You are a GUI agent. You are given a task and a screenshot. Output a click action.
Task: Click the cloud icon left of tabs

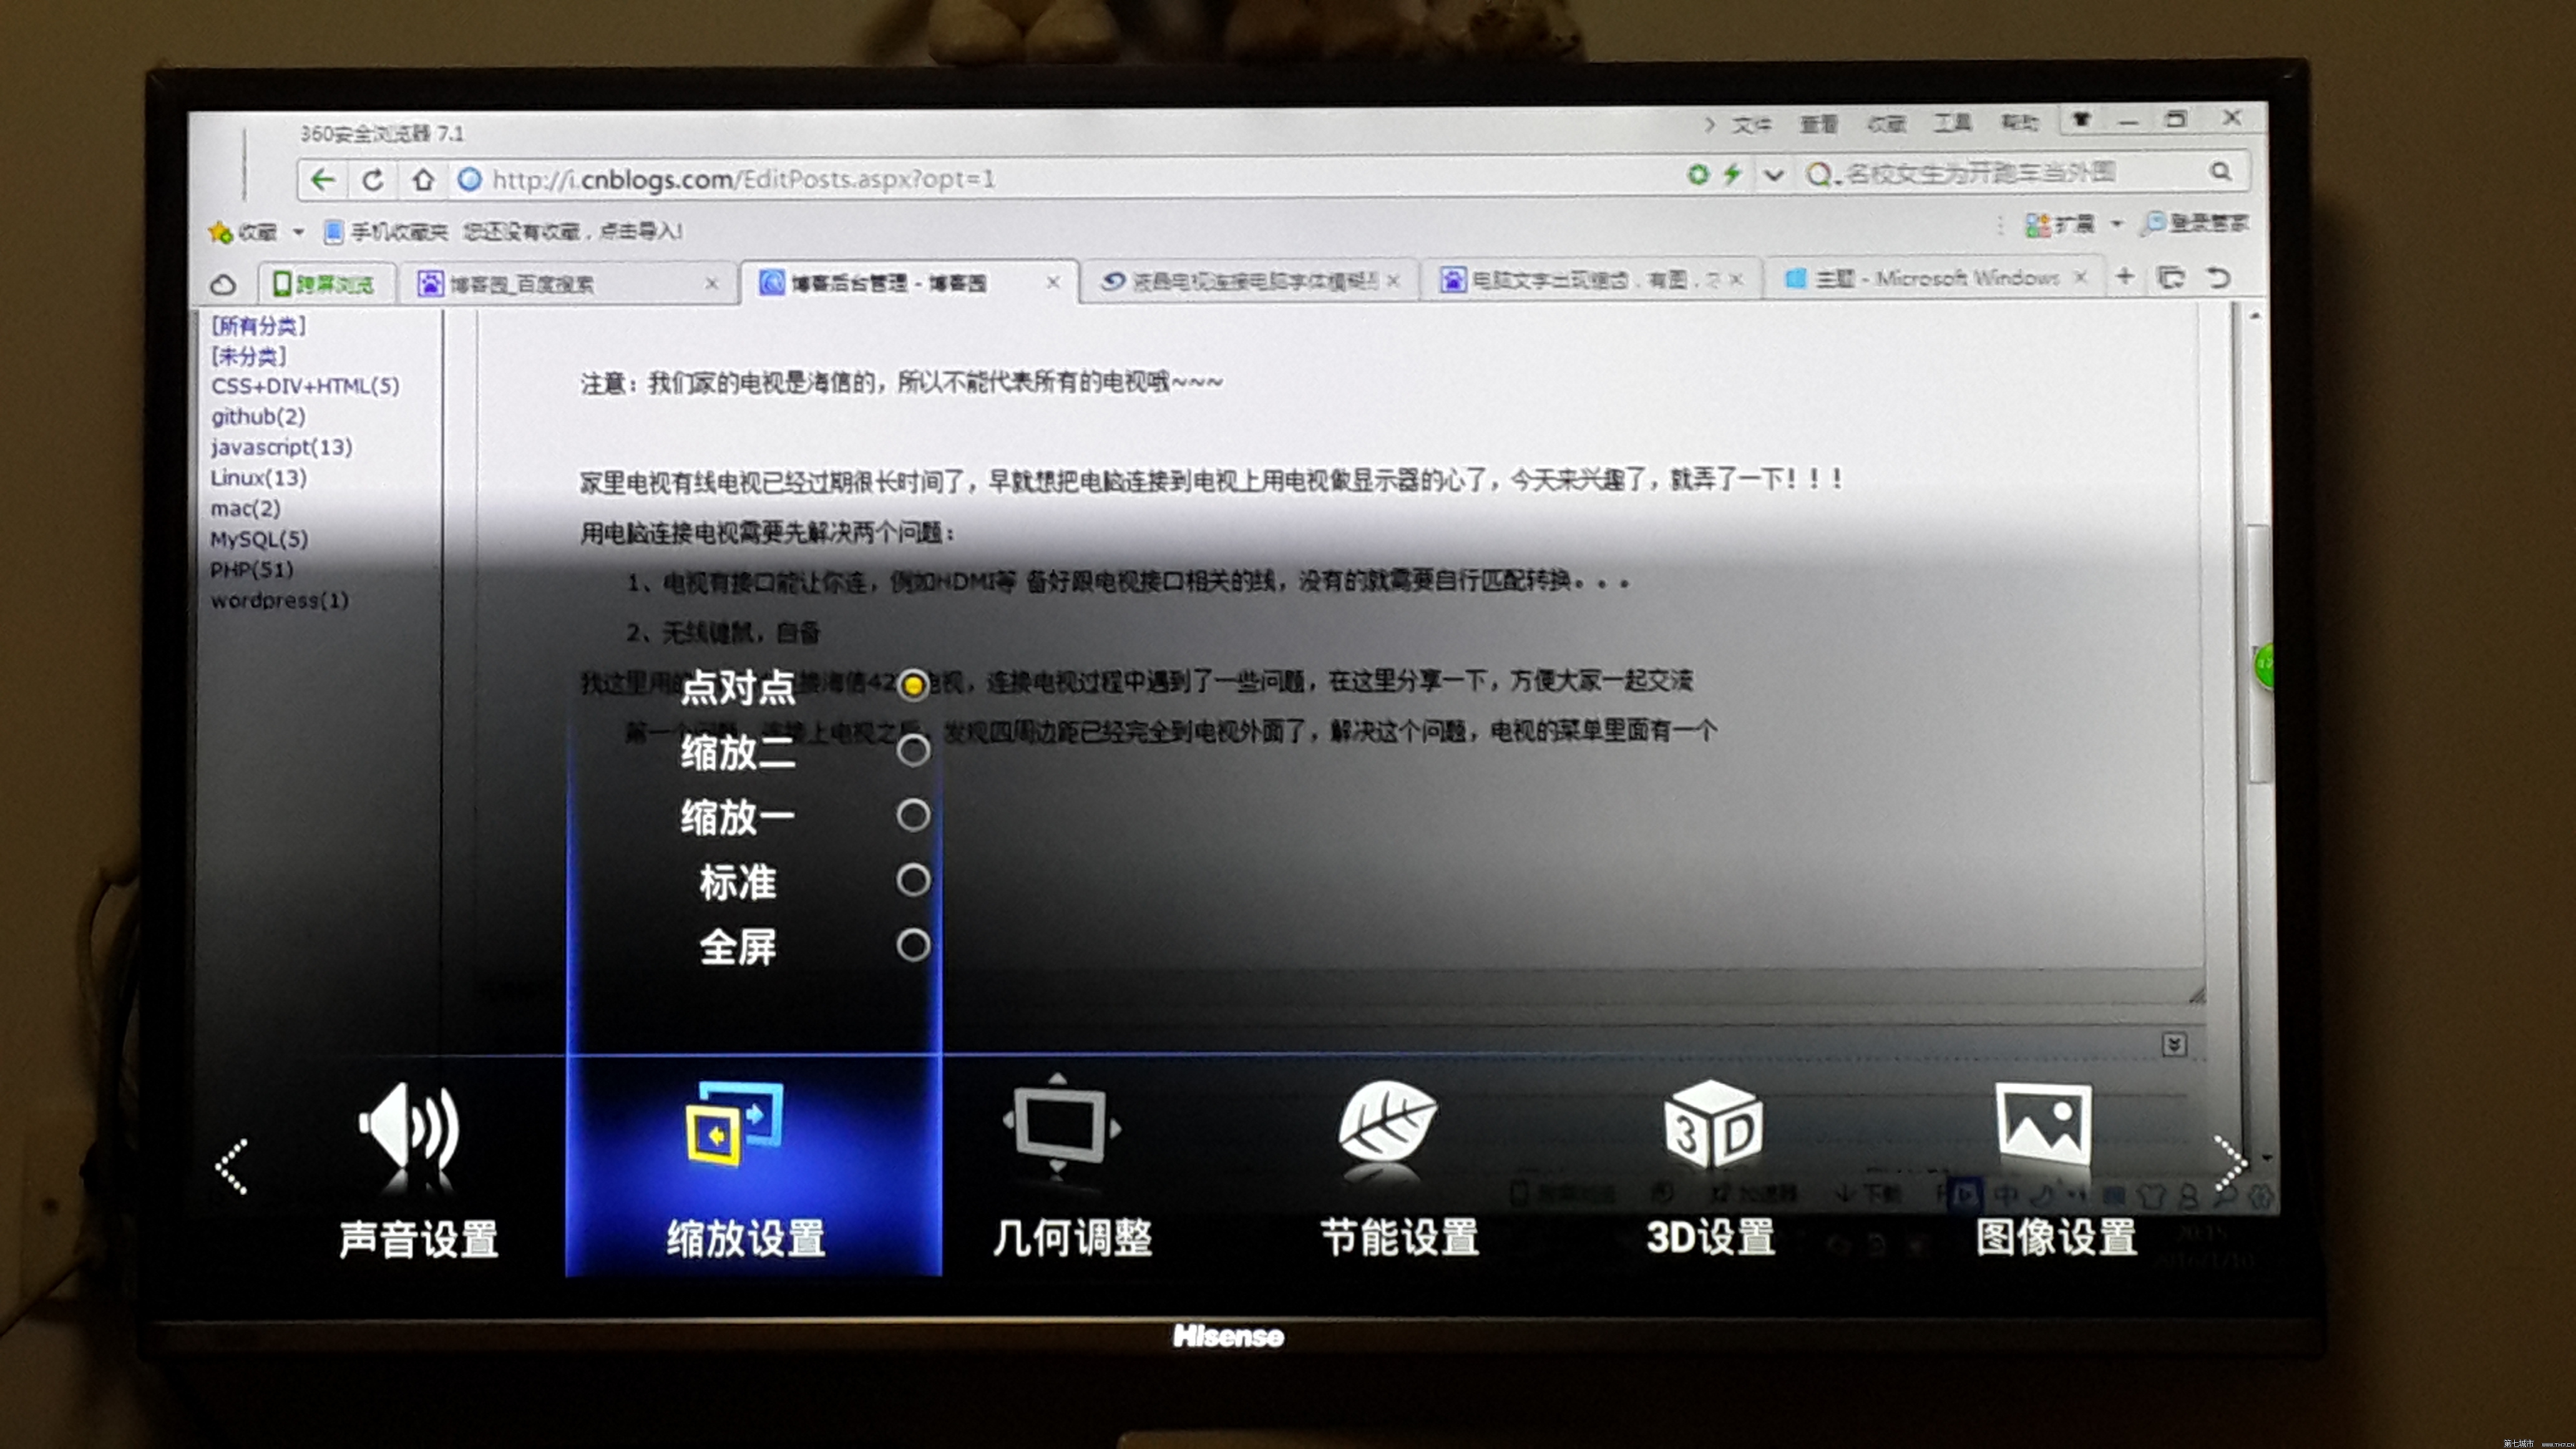point(224,285)
